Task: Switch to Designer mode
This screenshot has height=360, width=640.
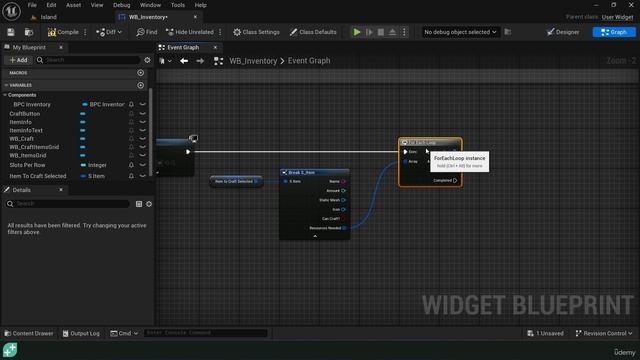Action: tap(563, 32)
